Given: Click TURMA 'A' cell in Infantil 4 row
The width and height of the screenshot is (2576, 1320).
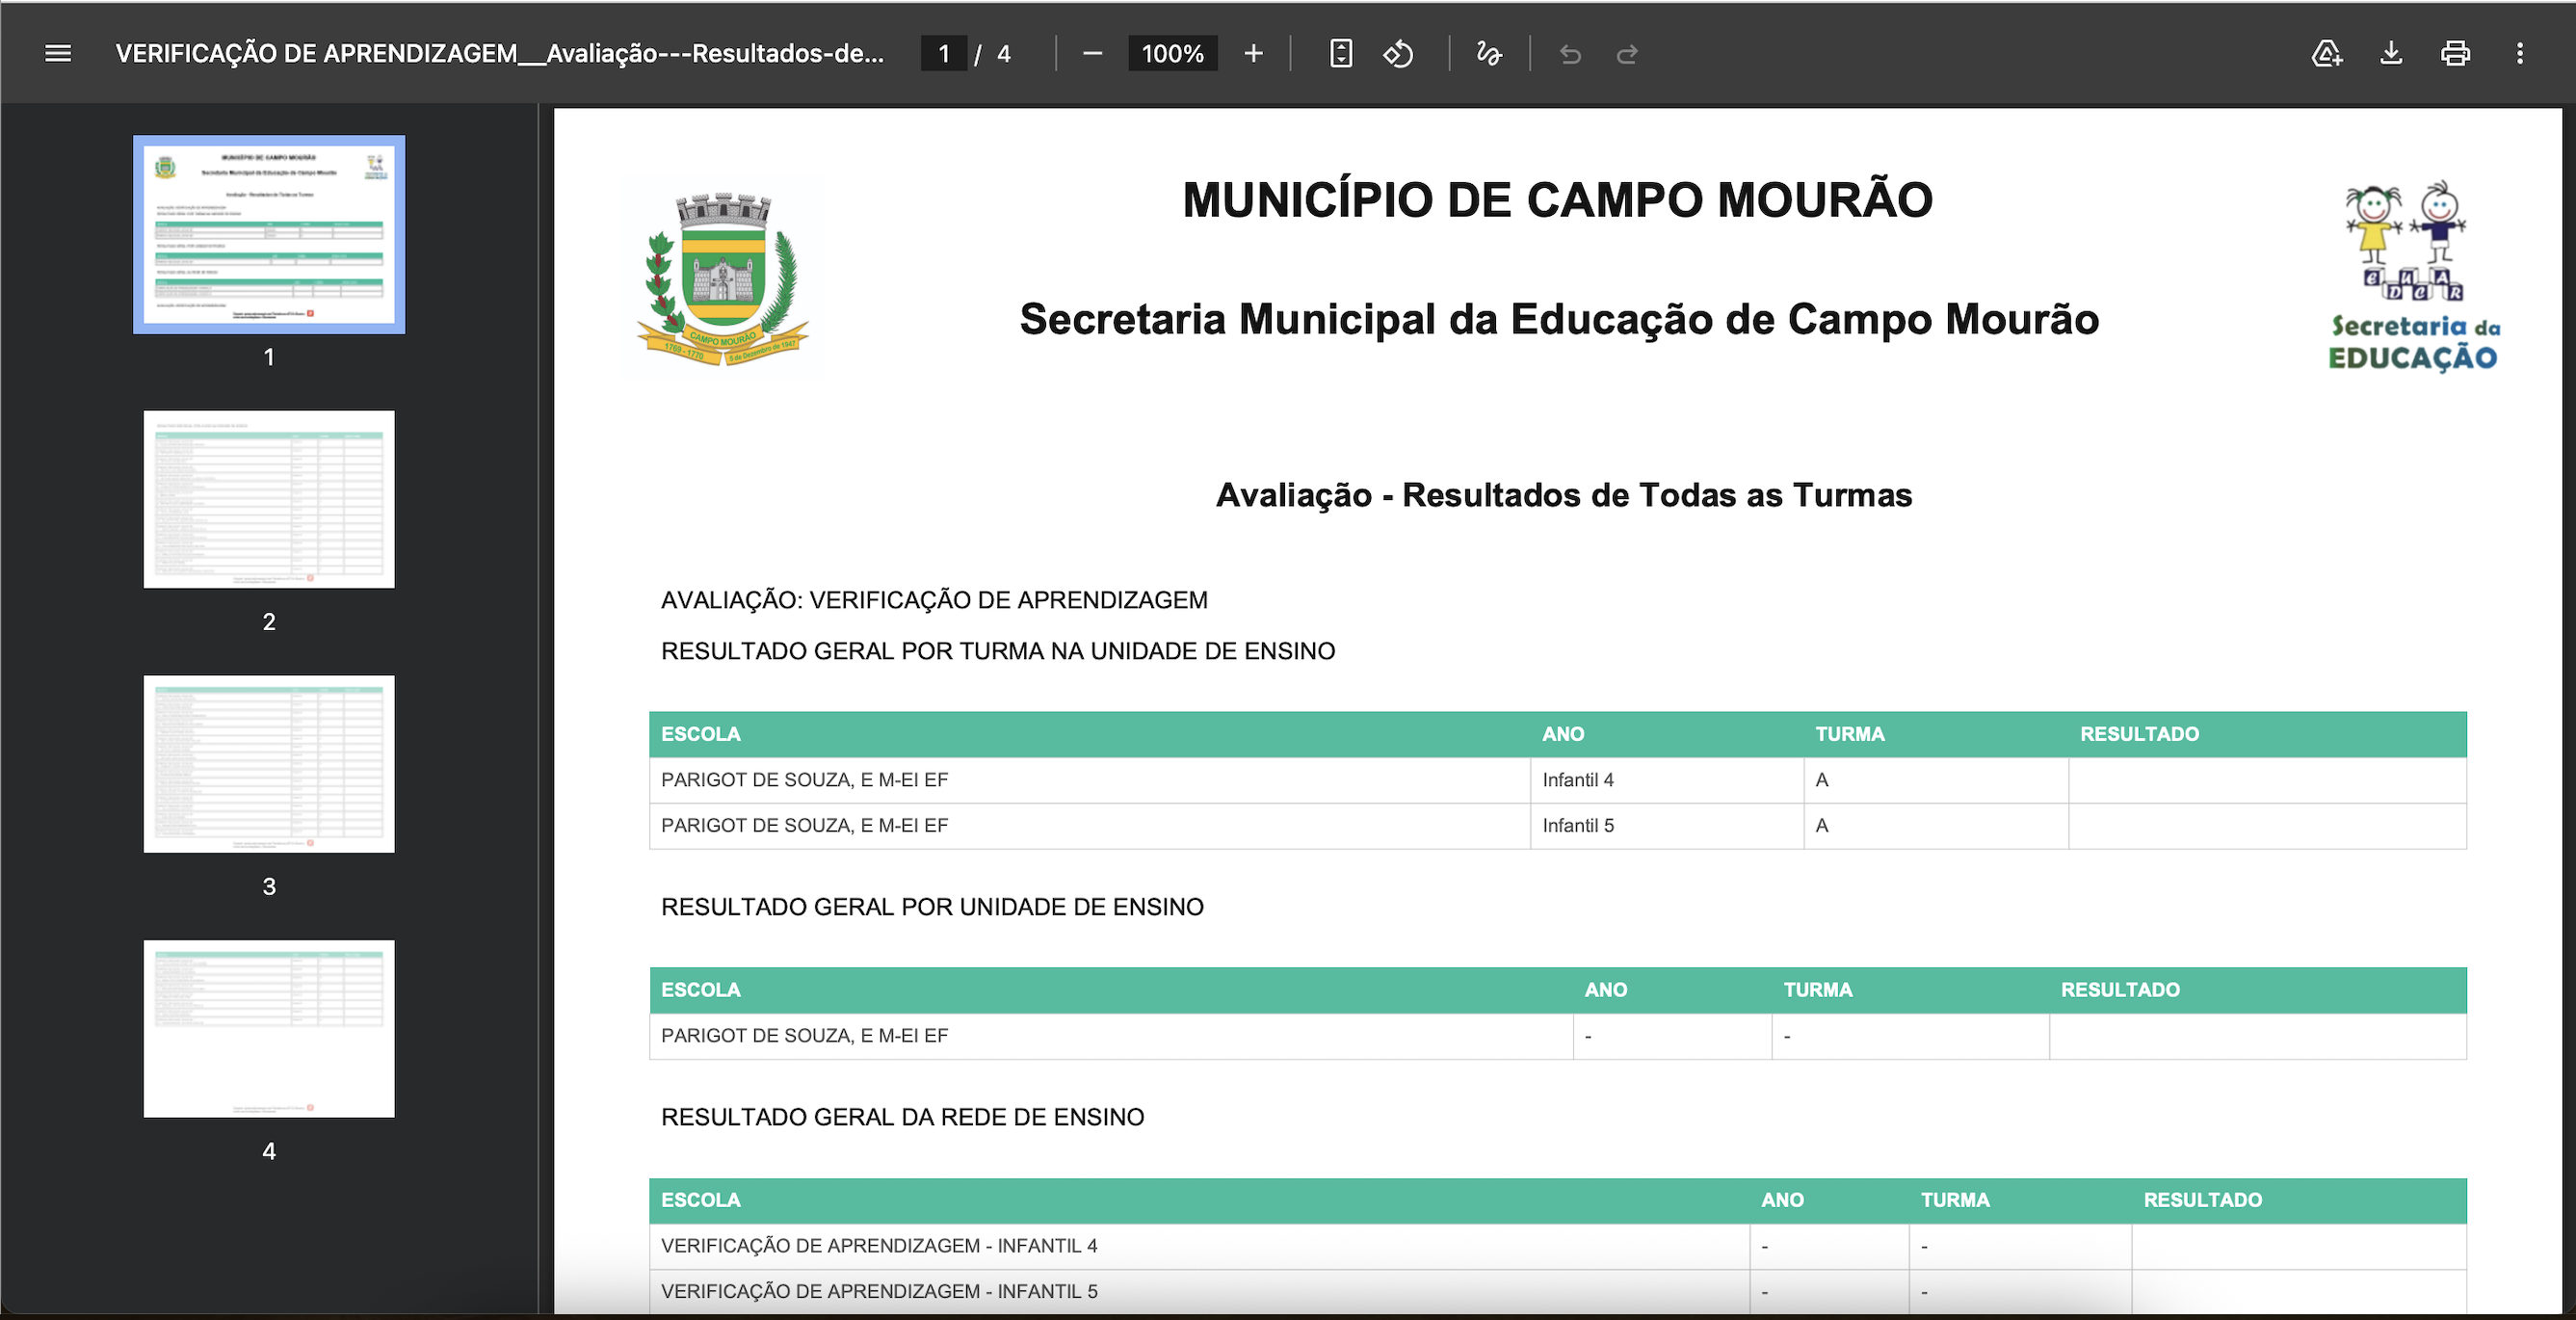Looking at the screenshot, I should pyautogui.click(x=1936, y=780).
